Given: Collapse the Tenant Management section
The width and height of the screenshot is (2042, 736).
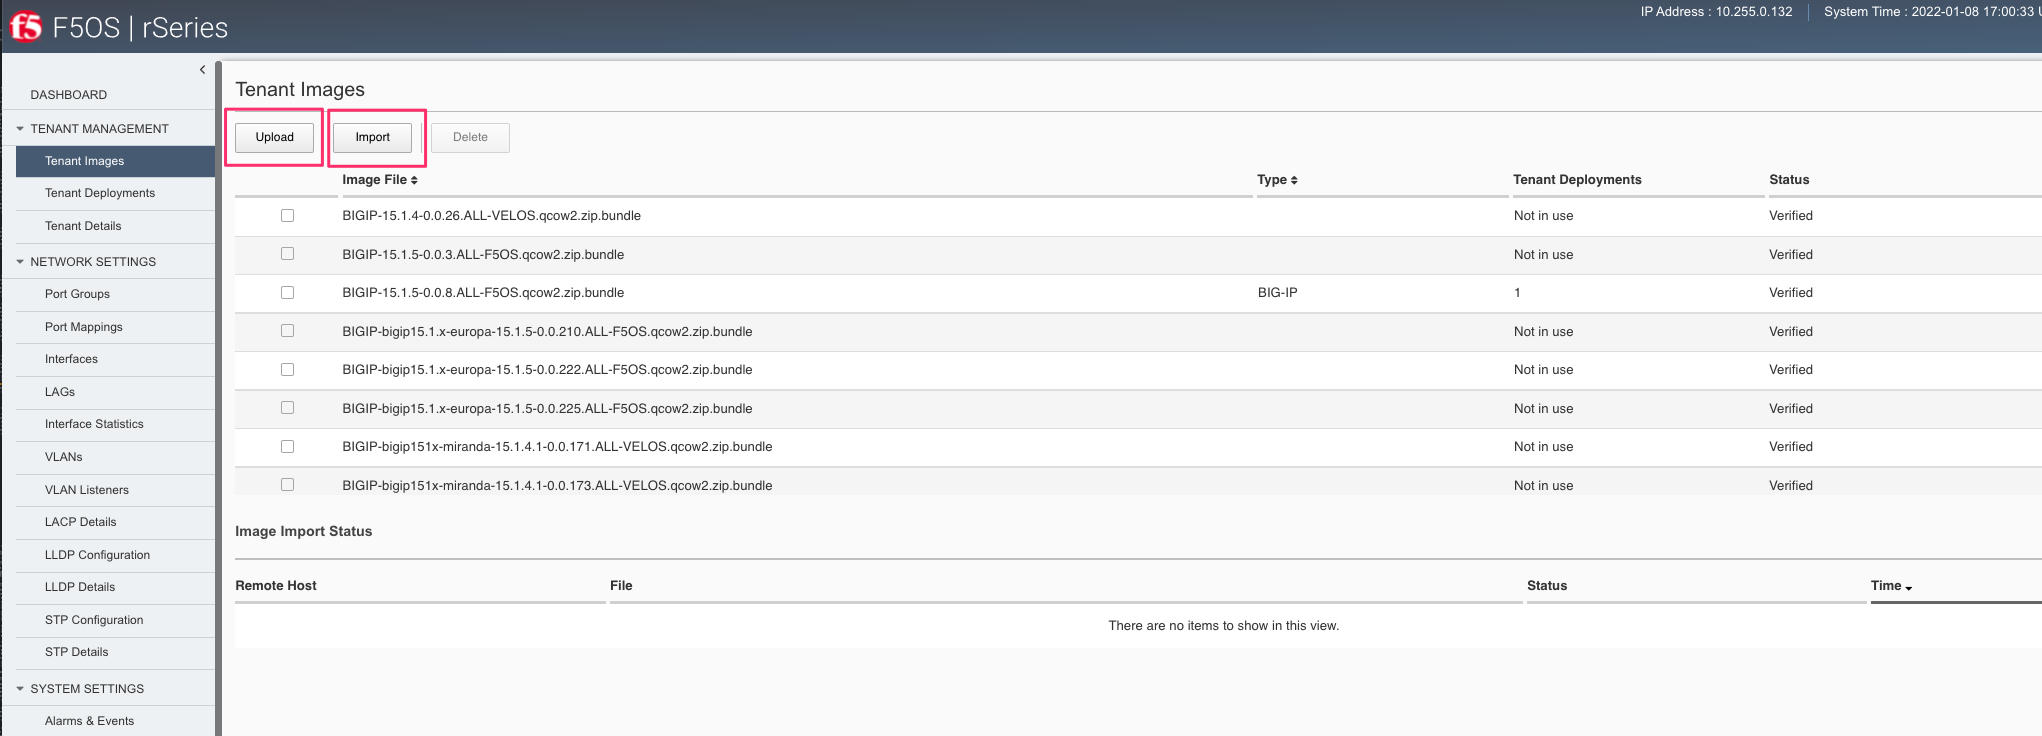Looking at the screenshot, I should tap(20, 129).
